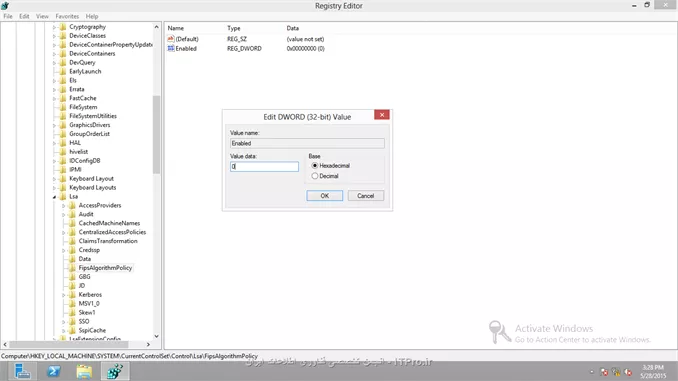Viewport: 678px width, 381px height.
Task: Open File Explorer in the taskbar
Action: coord(84,371)
